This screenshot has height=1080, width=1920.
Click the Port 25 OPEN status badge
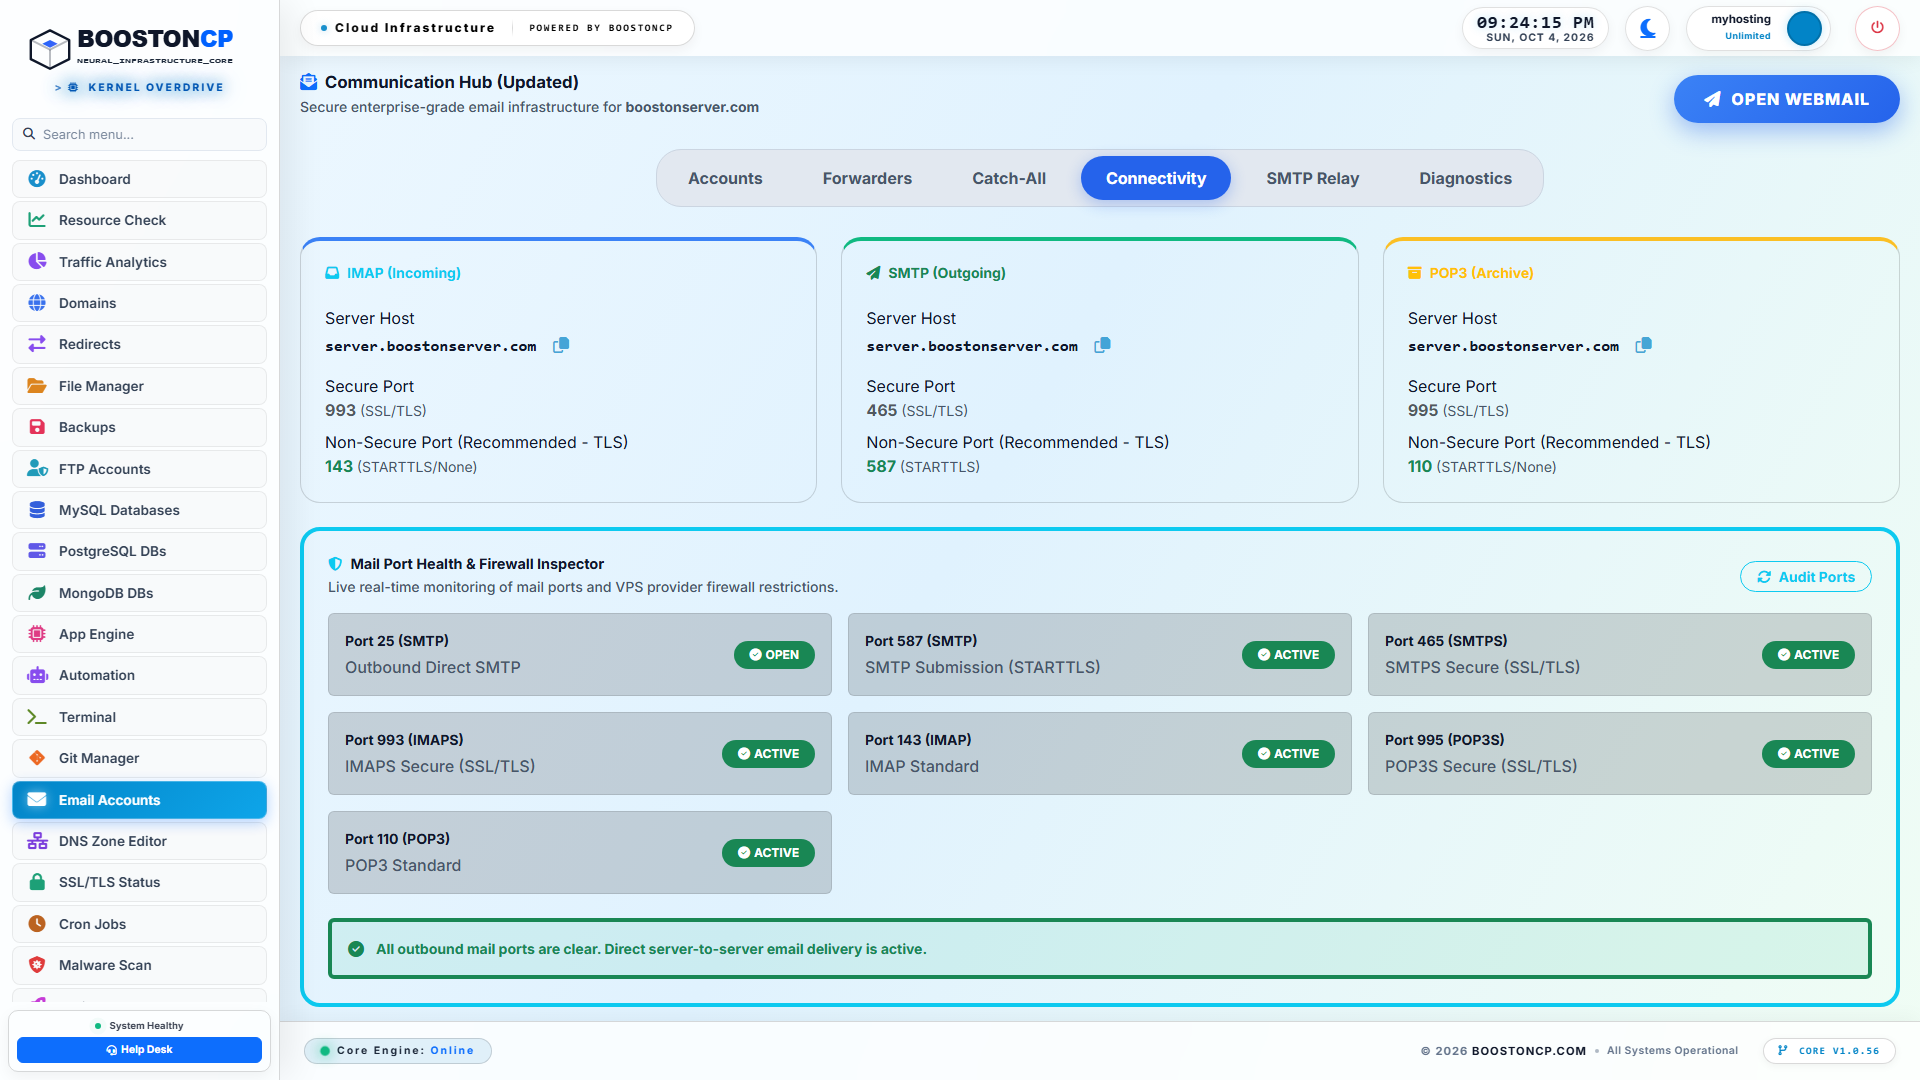tap(774, 655)
